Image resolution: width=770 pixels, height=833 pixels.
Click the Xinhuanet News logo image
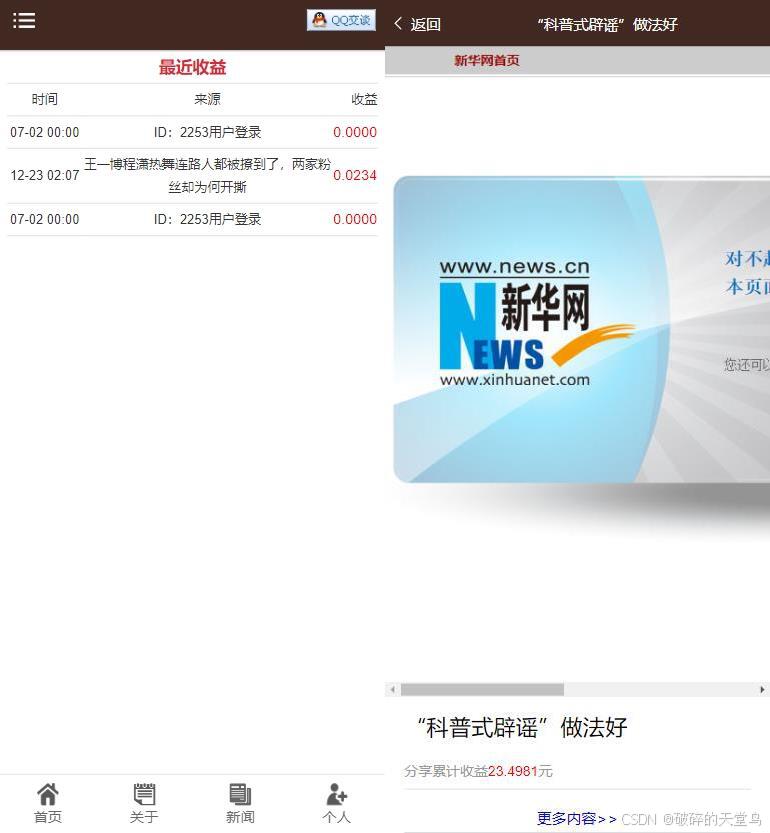coord(537,322)
